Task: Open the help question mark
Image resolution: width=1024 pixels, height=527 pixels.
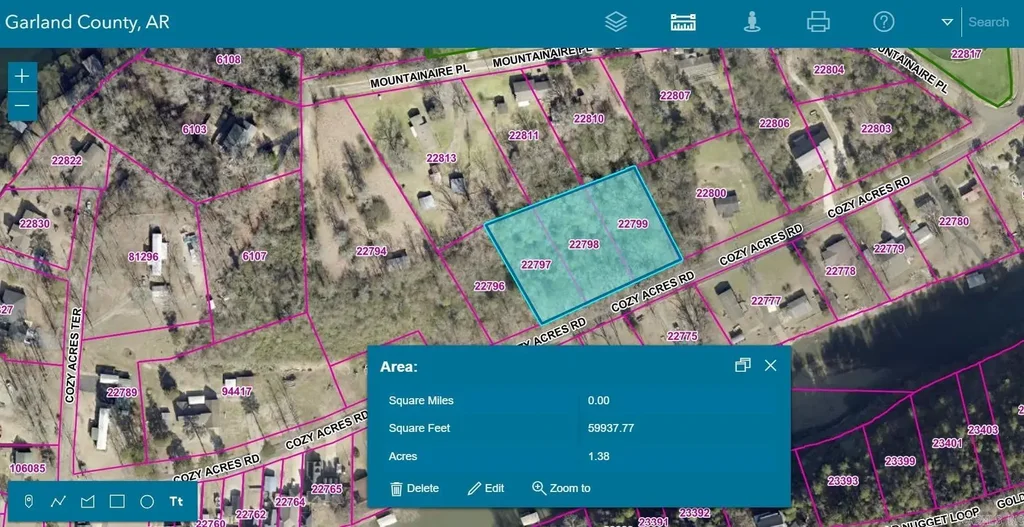Action: coord(883,22)
